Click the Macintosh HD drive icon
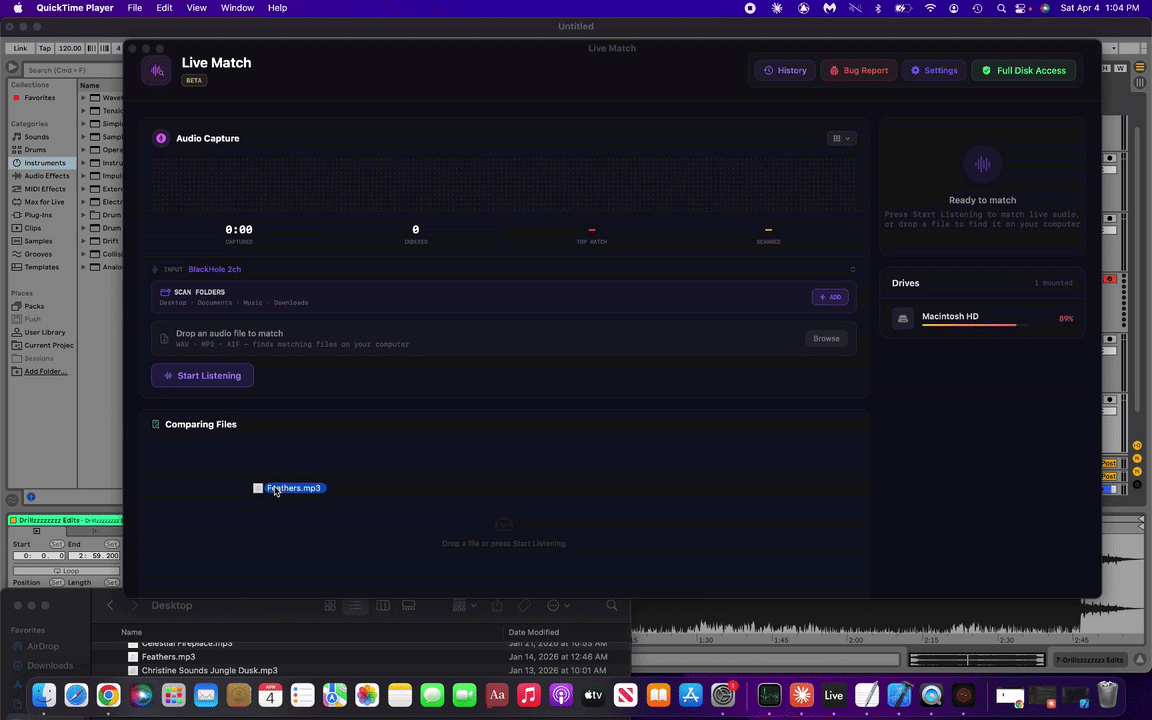 coord(902,317)
